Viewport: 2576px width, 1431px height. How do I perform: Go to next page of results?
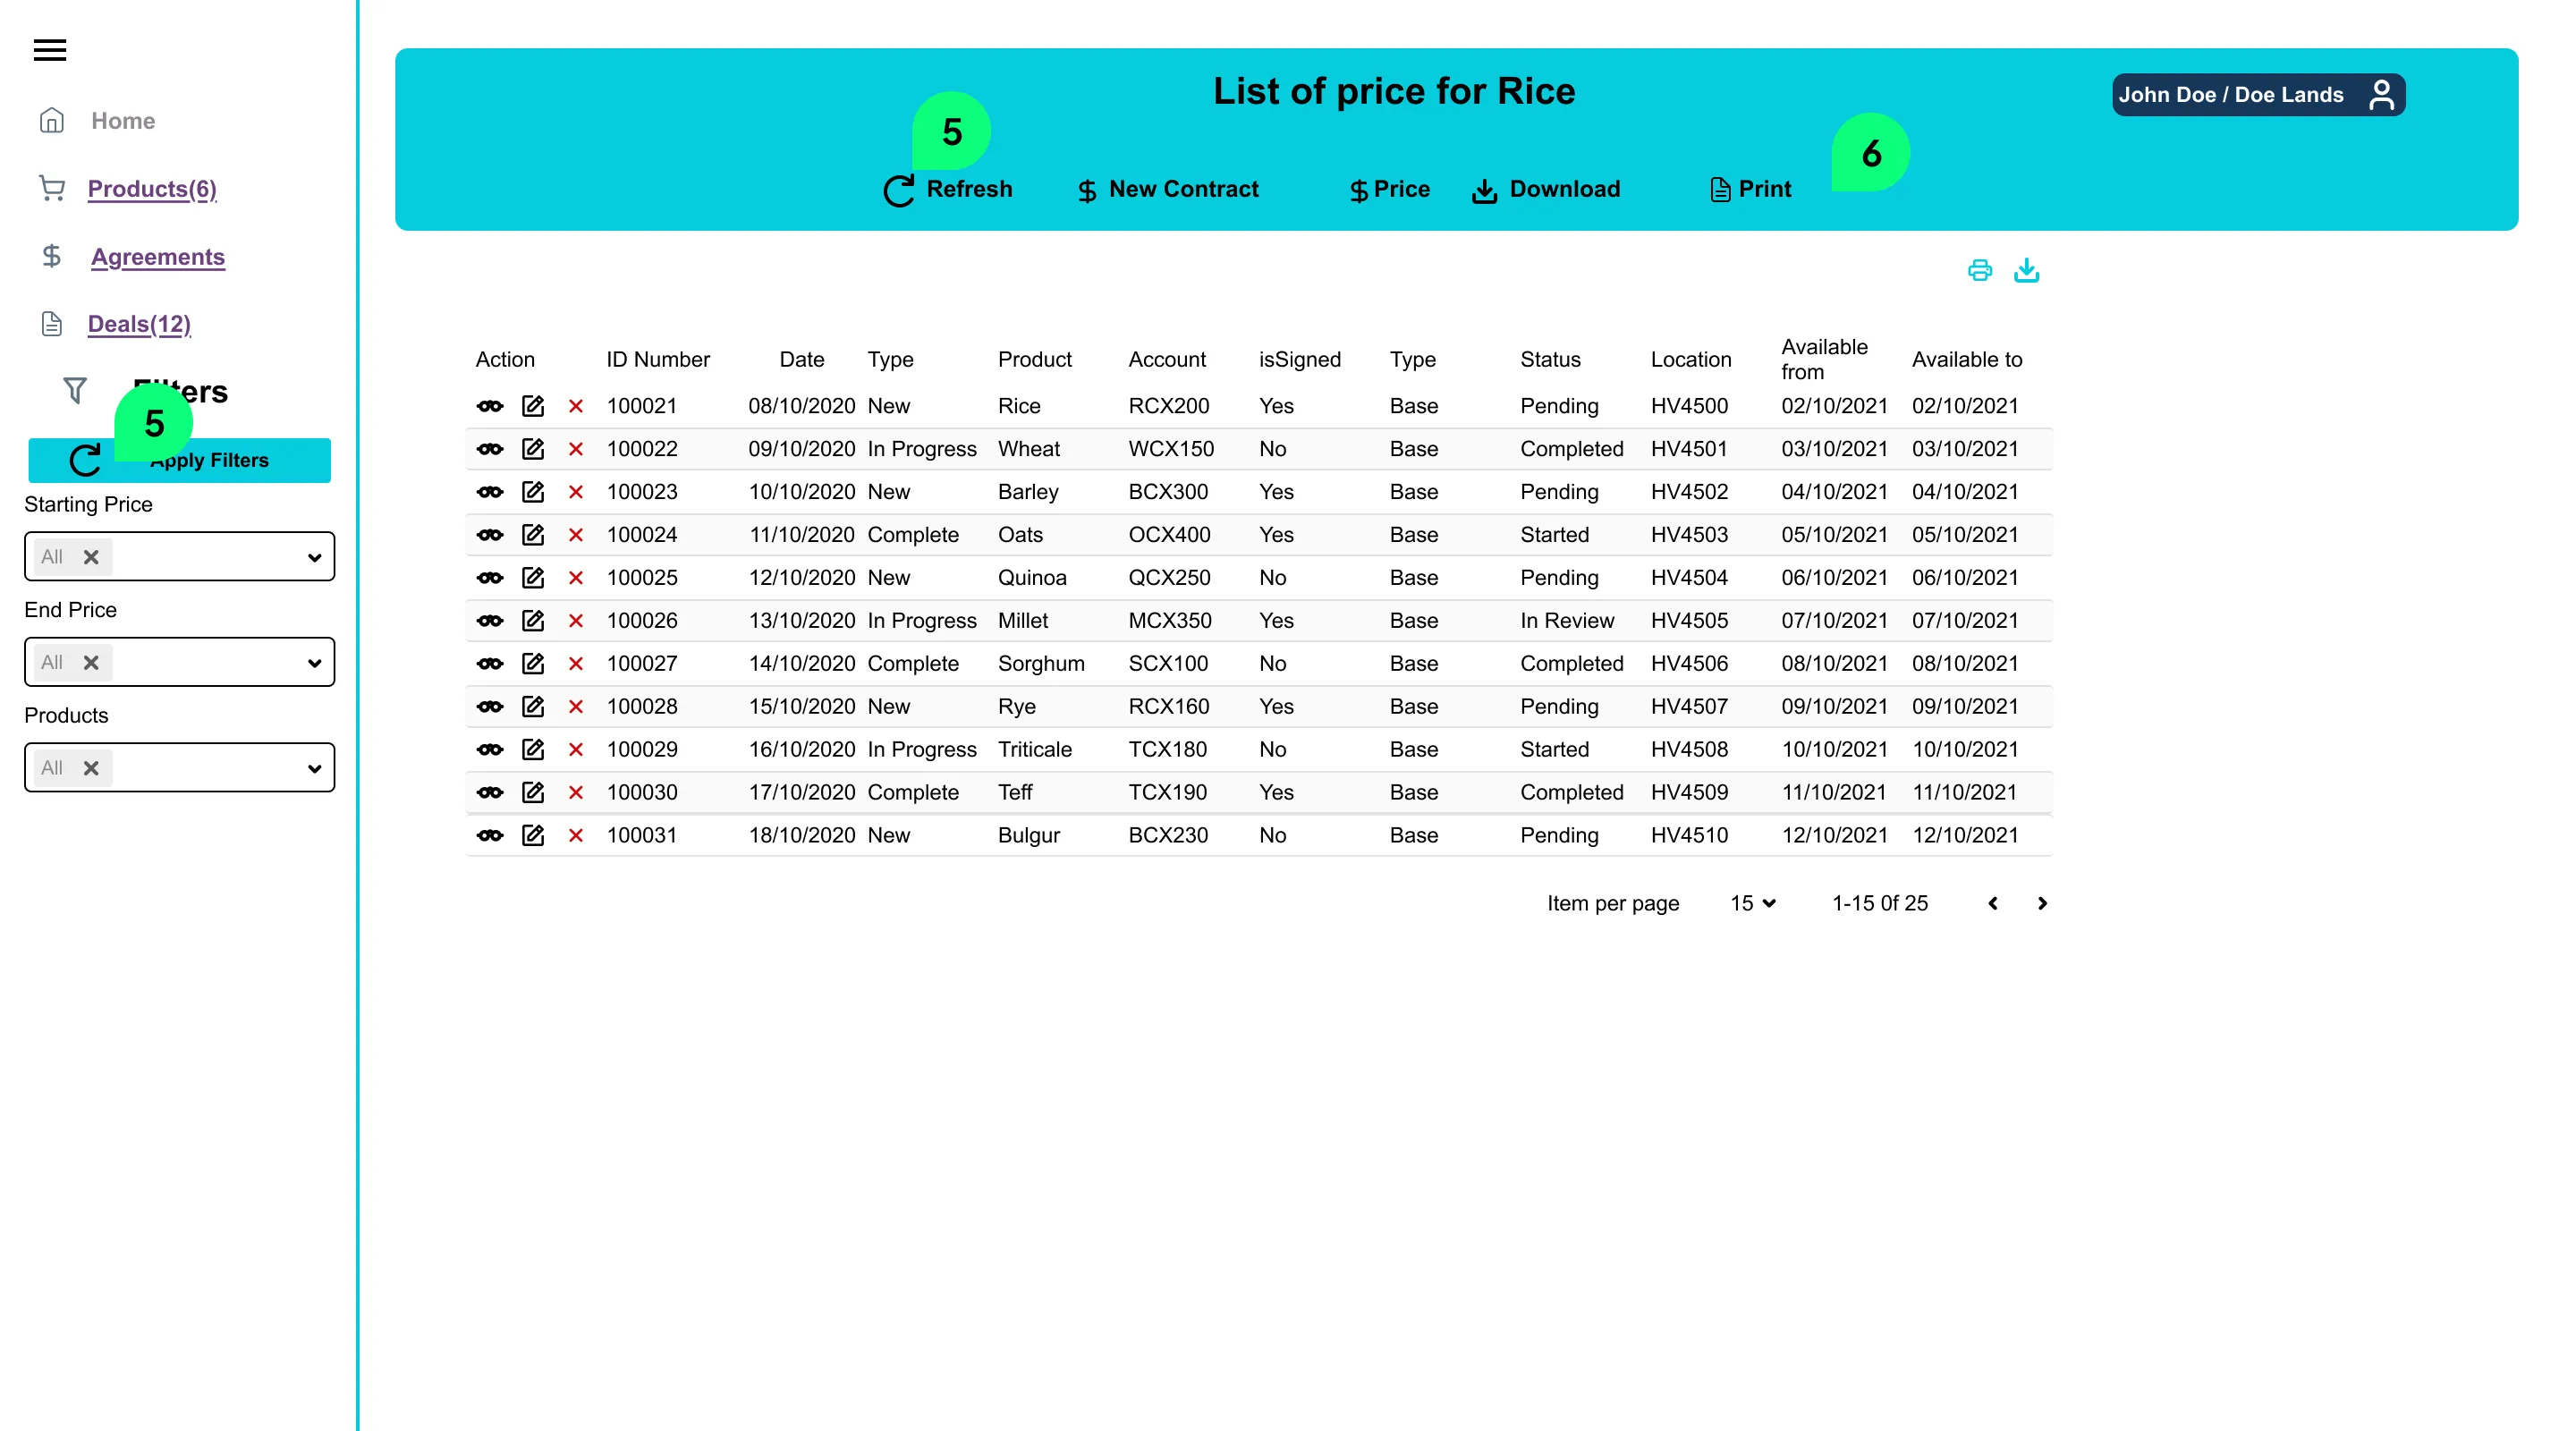coord(2042,903)
